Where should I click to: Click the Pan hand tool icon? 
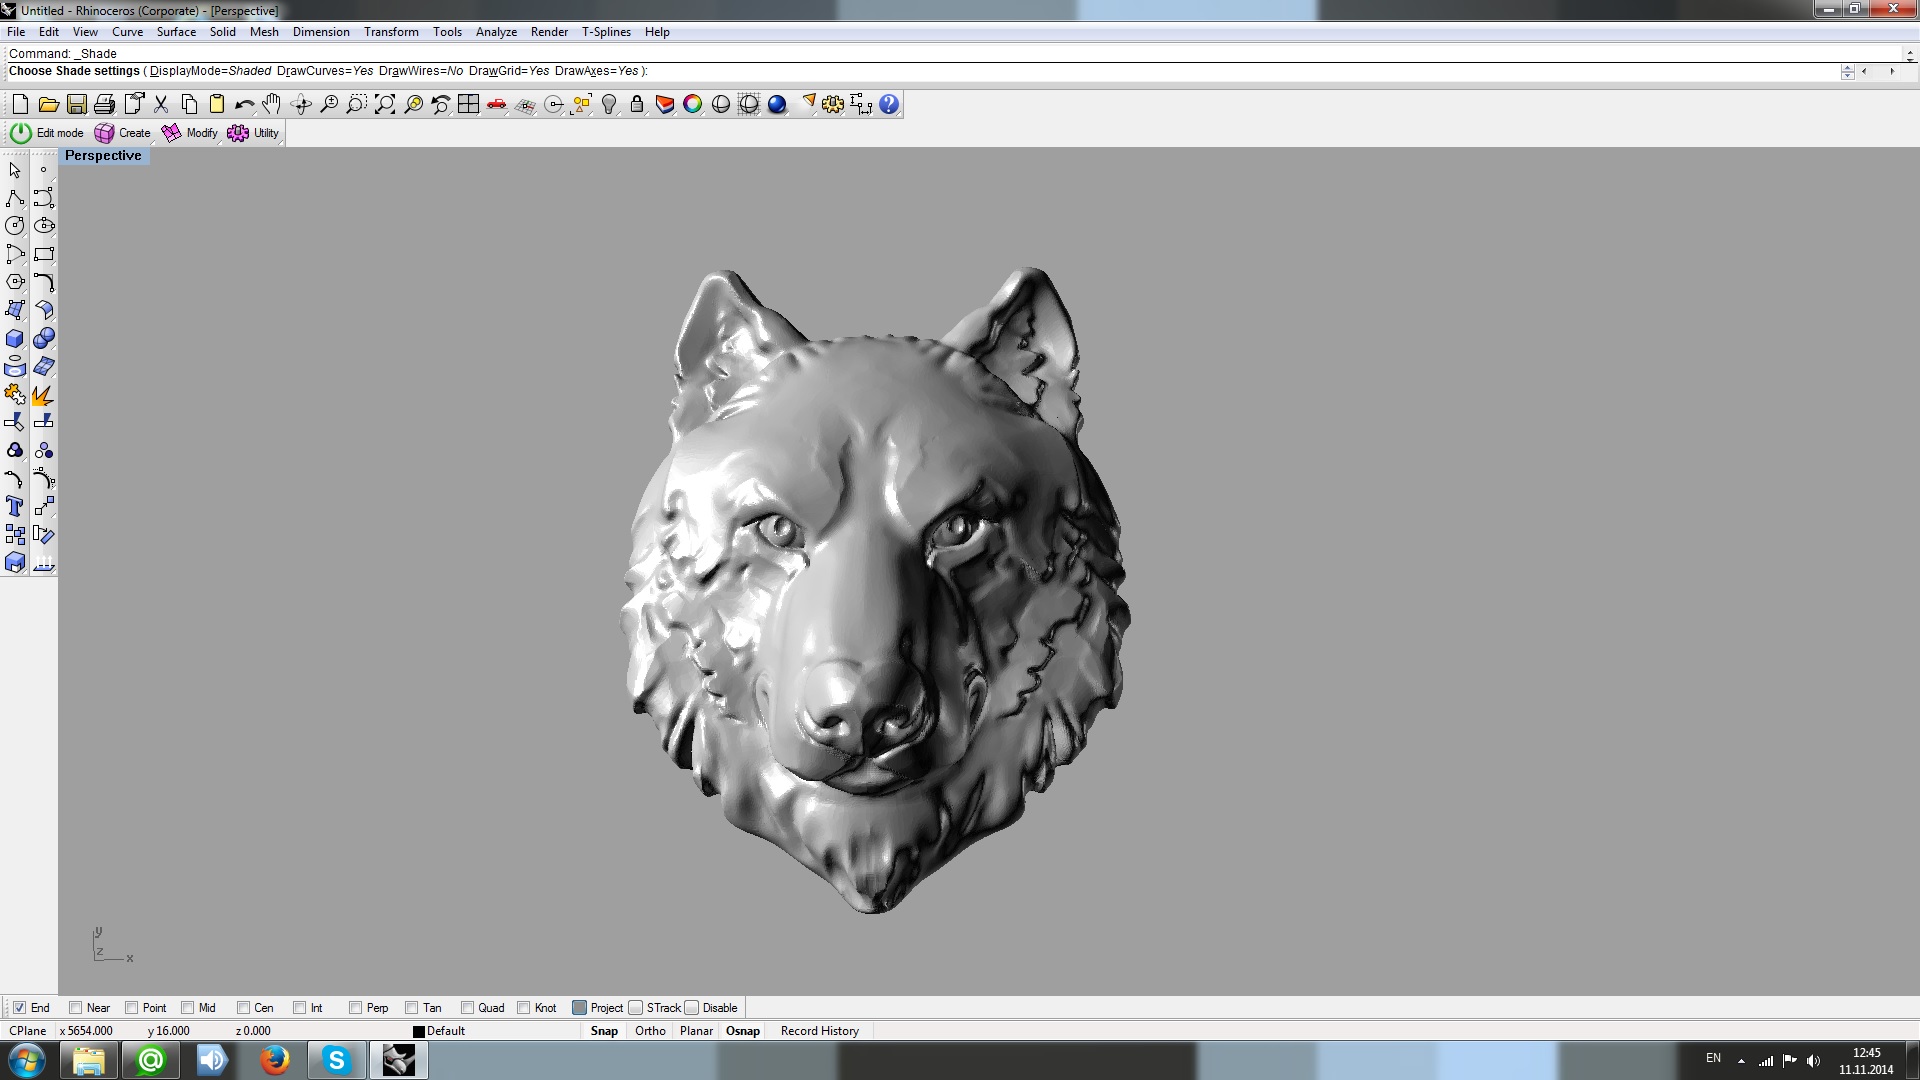tap(272, 104)
